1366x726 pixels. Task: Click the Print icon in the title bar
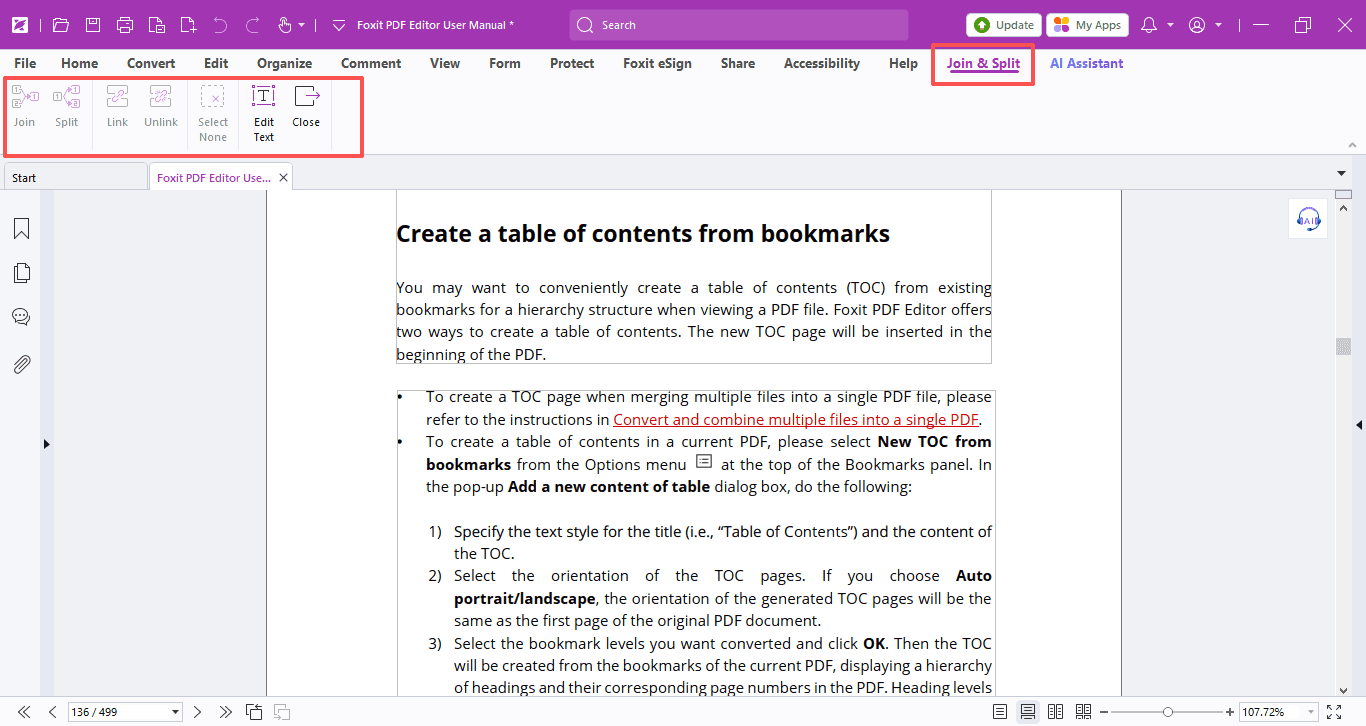[125, 25]
